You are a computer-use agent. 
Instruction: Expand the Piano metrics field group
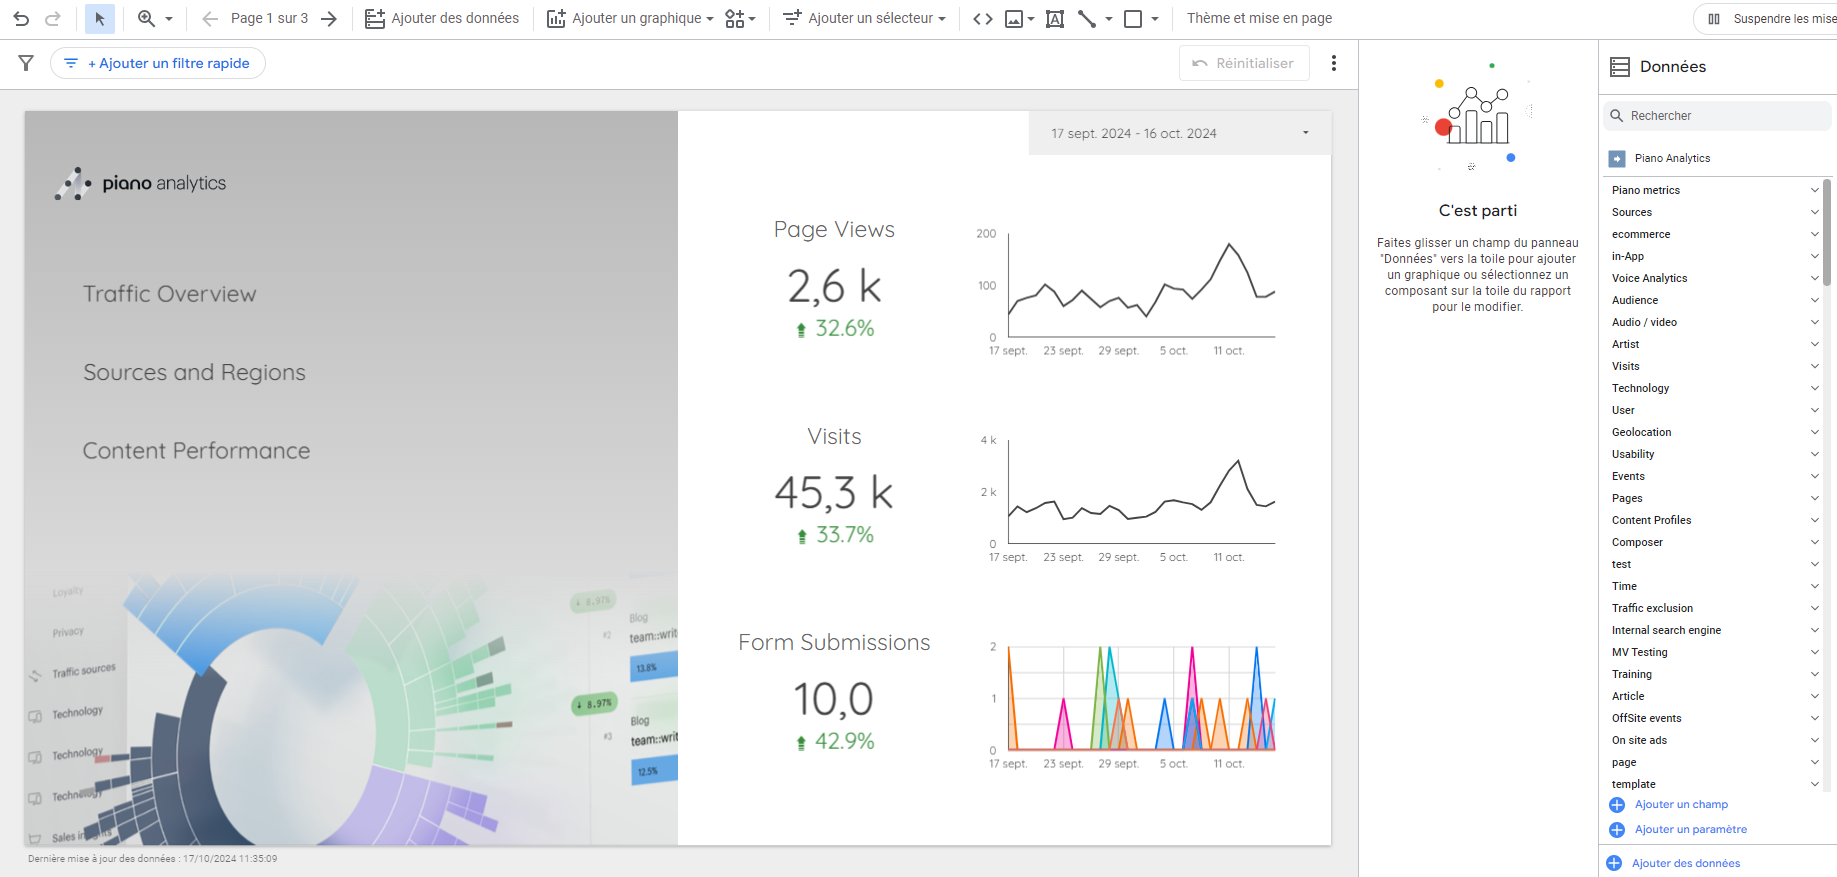coord(1814,190)
